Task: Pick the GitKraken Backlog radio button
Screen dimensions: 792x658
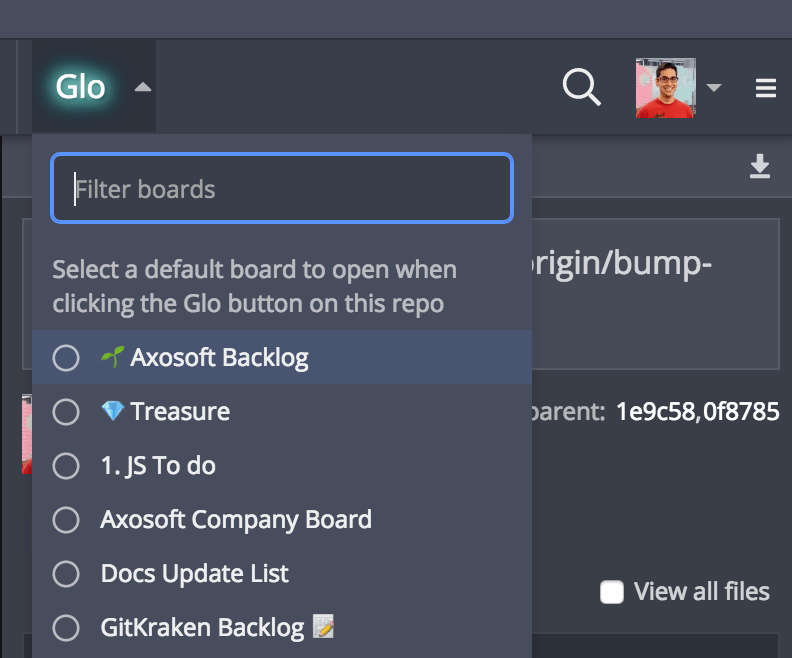Action: click(x=66, y=628)
